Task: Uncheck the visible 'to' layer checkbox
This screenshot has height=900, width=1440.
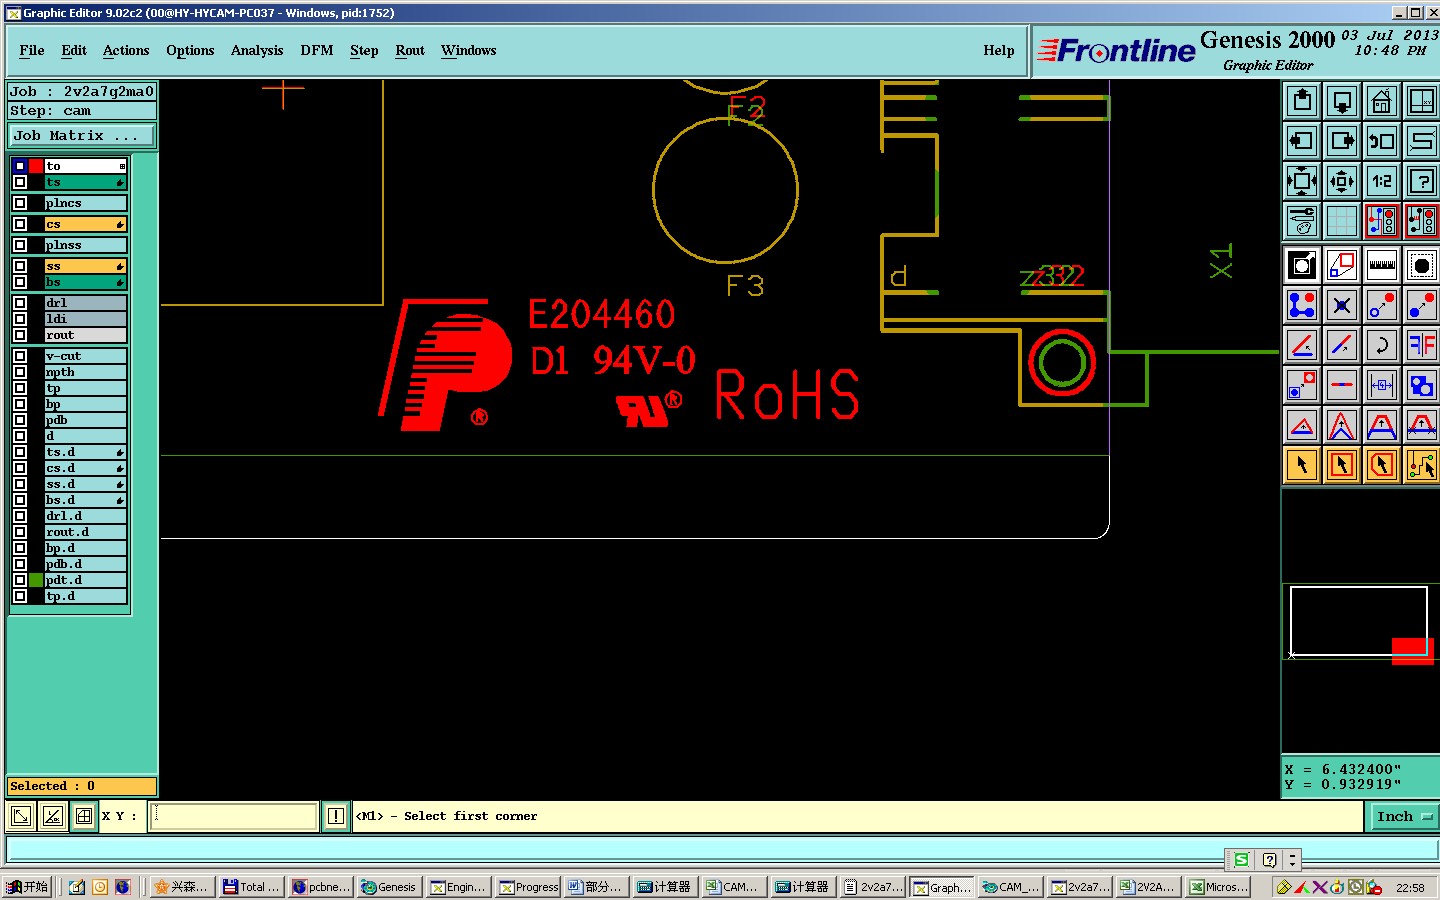Action: 20,166
